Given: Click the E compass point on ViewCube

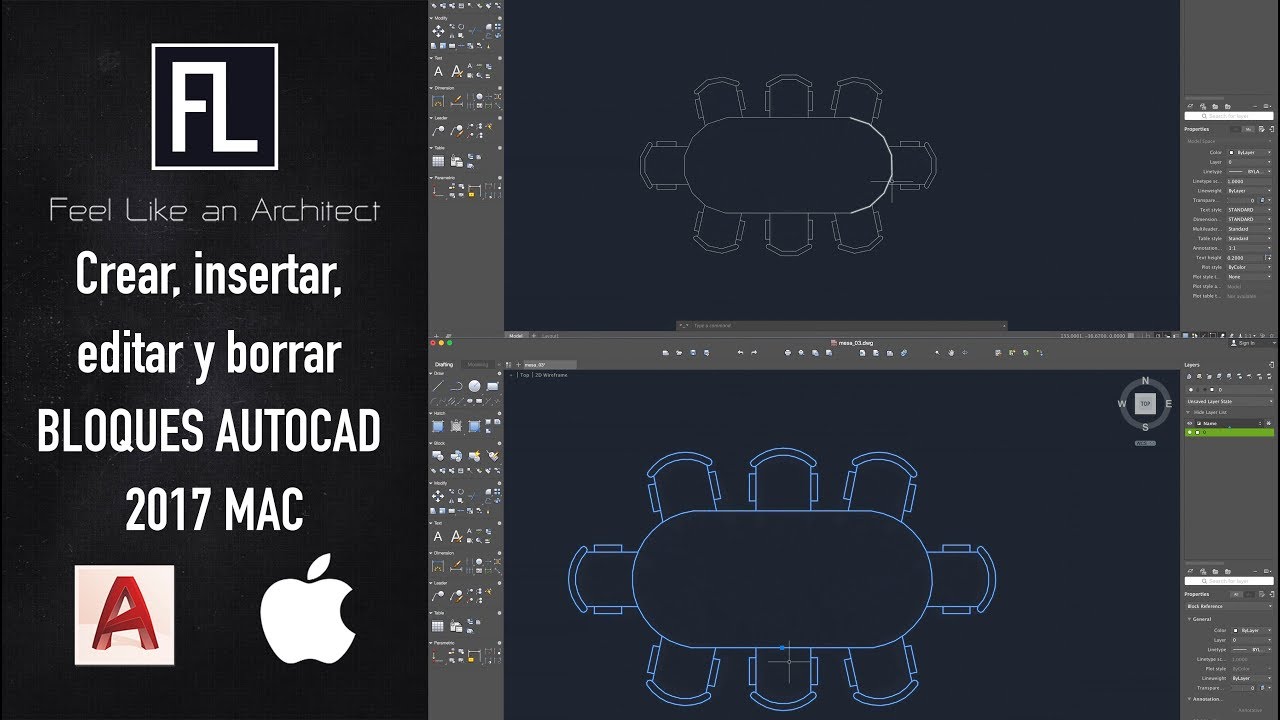Looking at the screenshot, I should (x=1169, y=404).
